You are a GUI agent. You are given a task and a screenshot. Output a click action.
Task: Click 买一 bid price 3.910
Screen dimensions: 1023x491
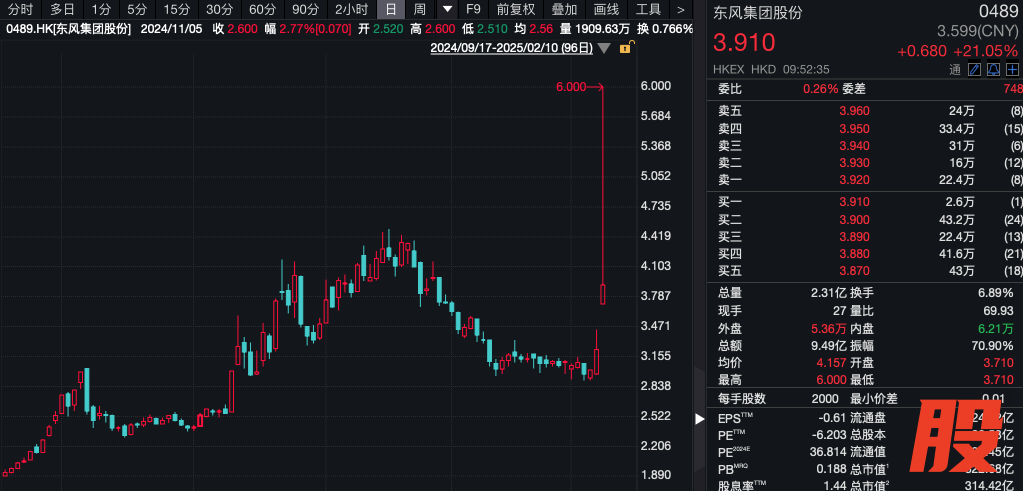coord(854,203)
